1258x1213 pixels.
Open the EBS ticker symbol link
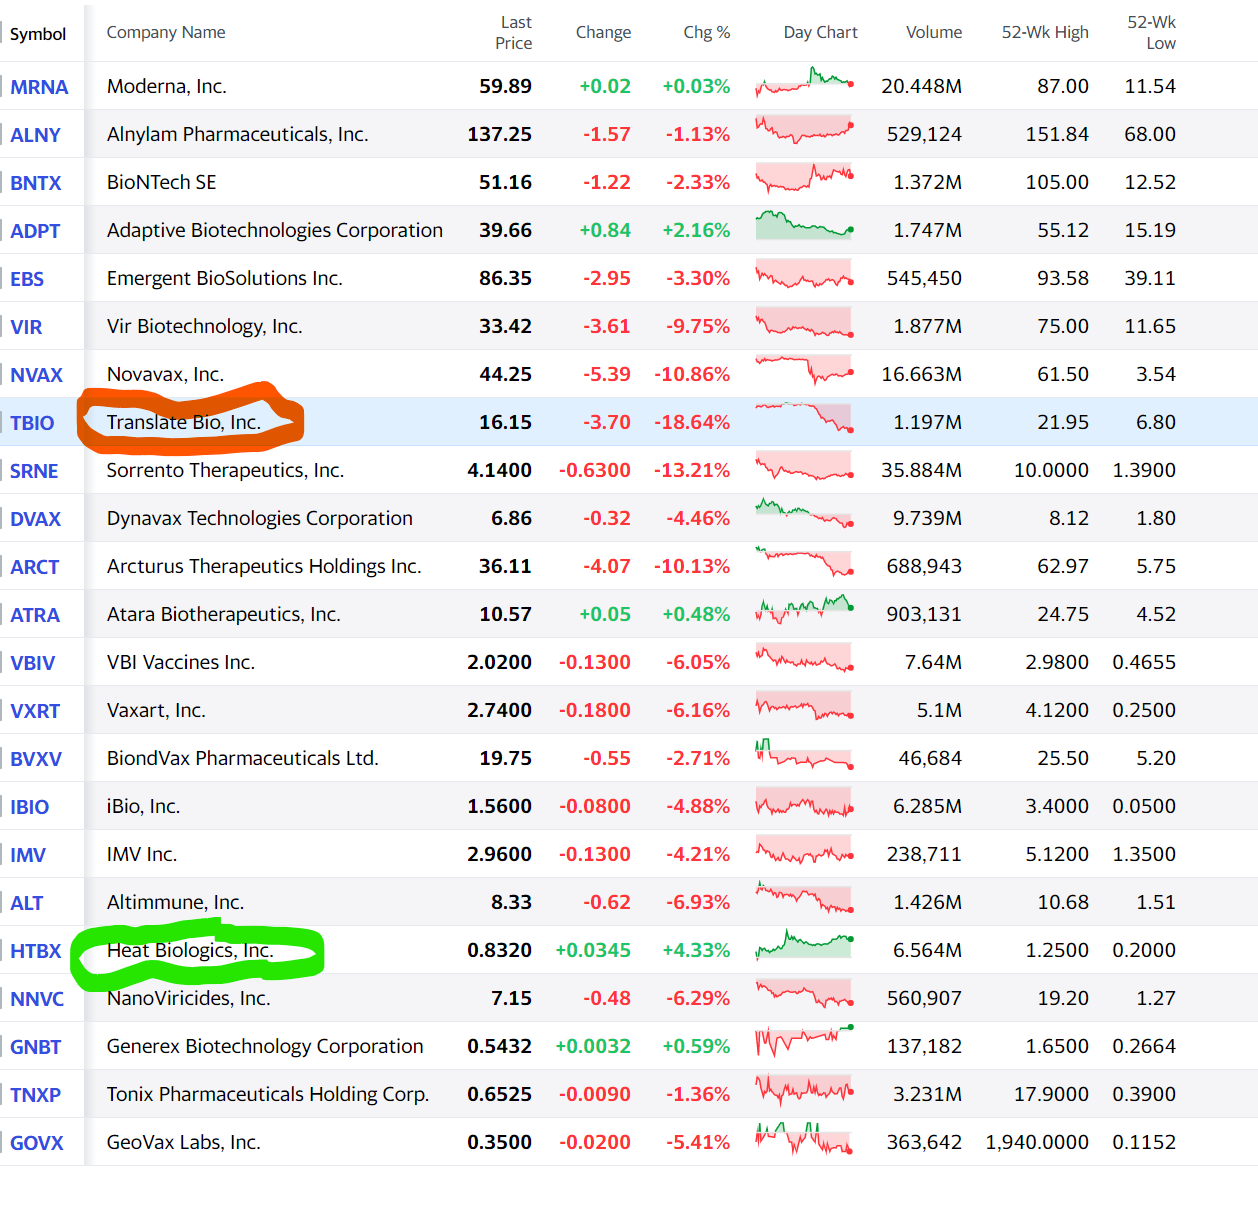[27, 279]
